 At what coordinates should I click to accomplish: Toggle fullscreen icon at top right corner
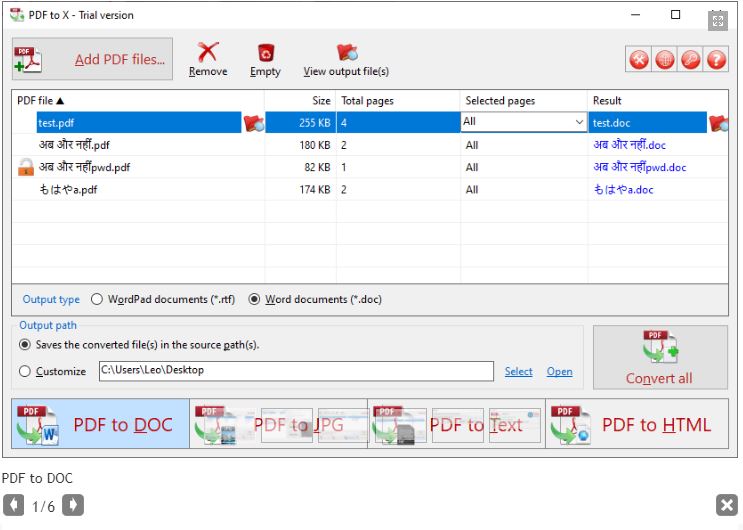717,20
